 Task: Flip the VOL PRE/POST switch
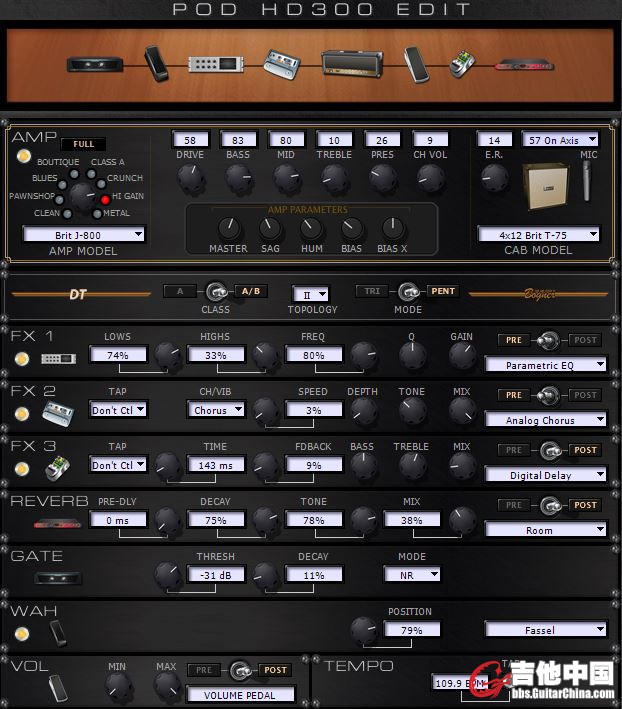coord(240,671)
